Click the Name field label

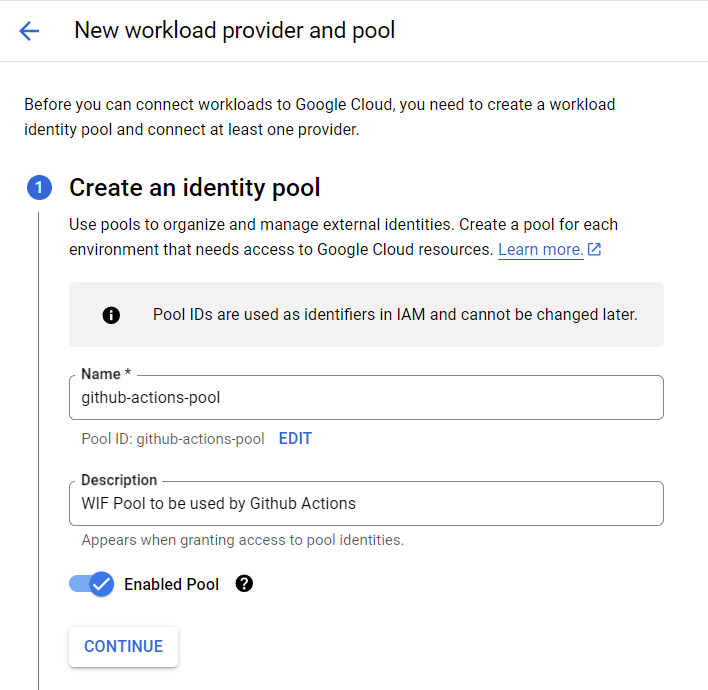(x=103, y=374)
